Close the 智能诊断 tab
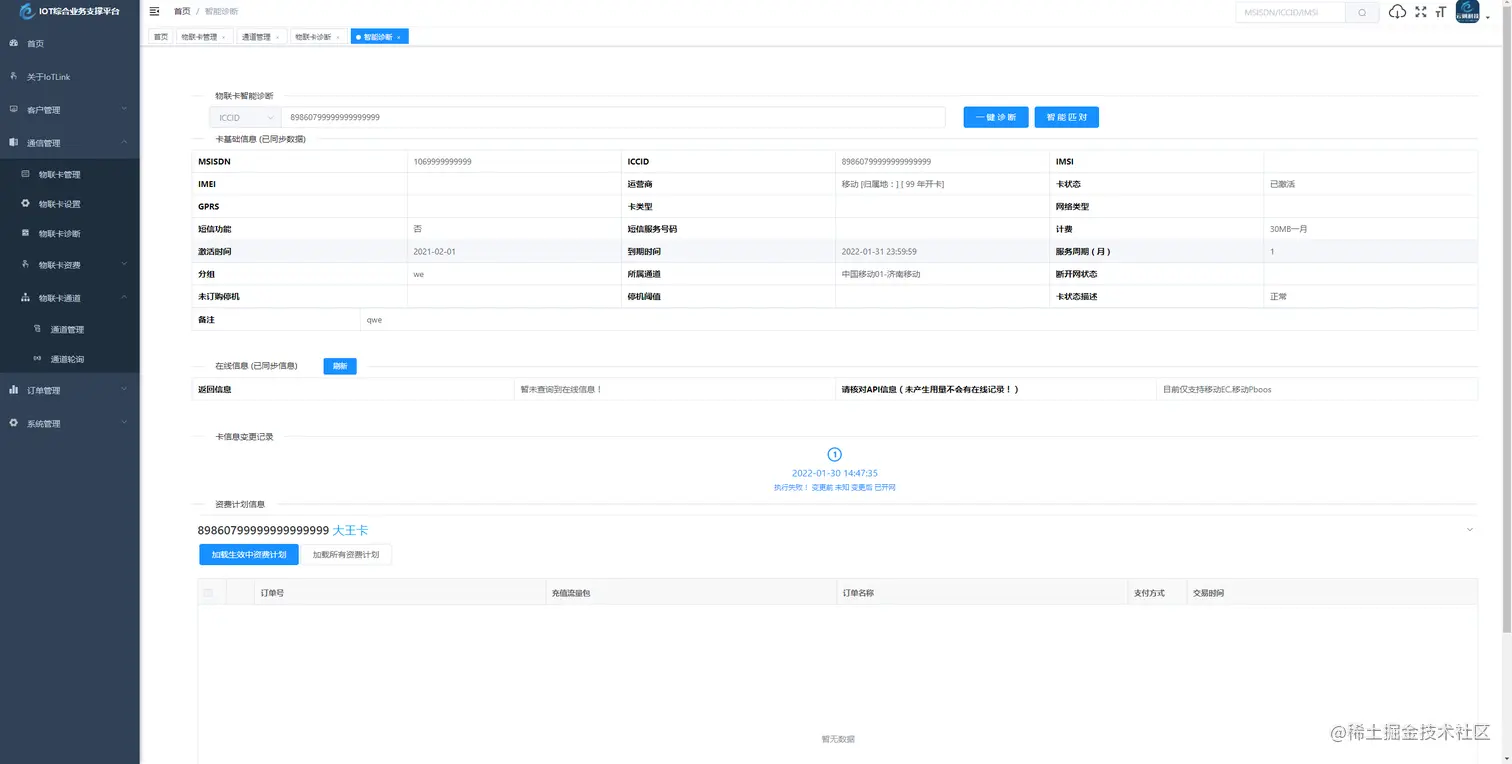The image size is (1512, 764). pyautogui.click(x=399, y=37)
